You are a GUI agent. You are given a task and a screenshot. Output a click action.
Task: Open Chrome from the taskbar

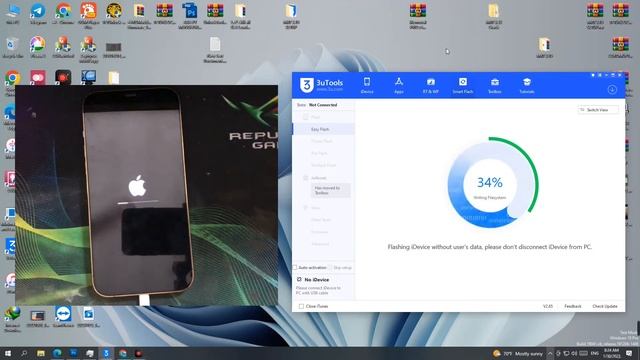pyautogui.click(x=122, y=353)
